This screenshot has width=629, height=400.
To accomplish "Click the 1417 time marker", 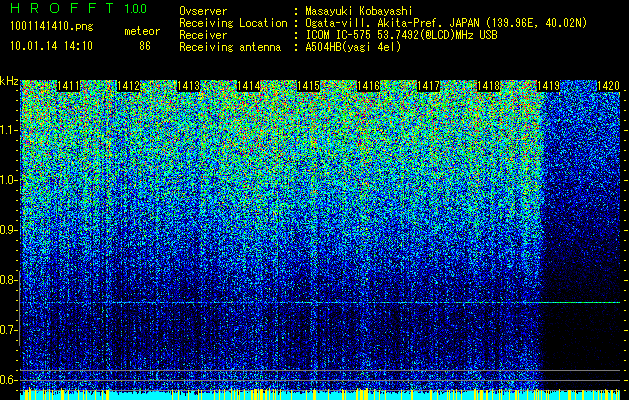I will pos(429,85).
